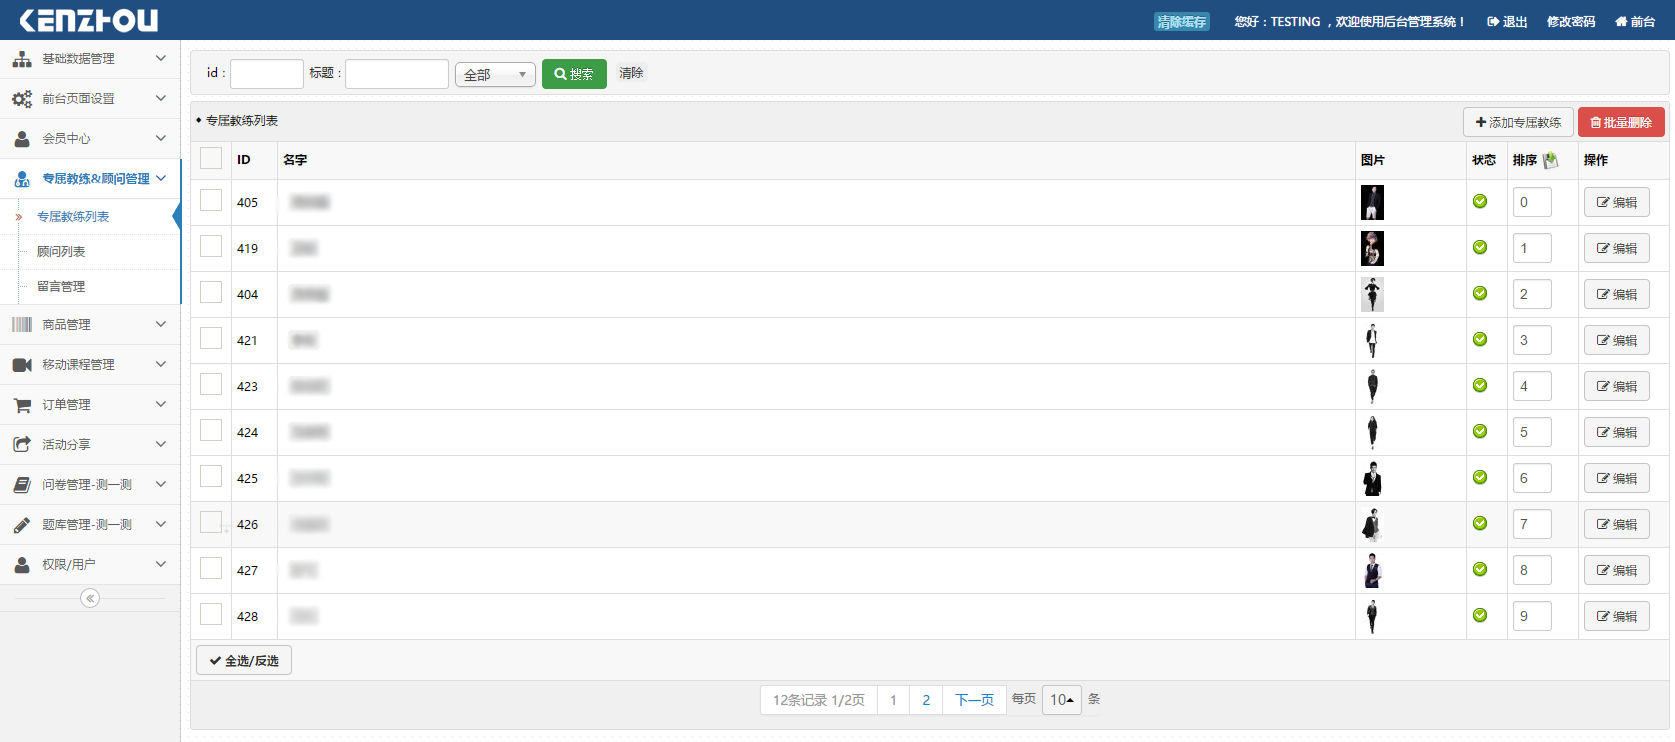Expand the 基础数据管理 sidebar section
Viewport: 1675px width, 742px height.
(90, 59)
